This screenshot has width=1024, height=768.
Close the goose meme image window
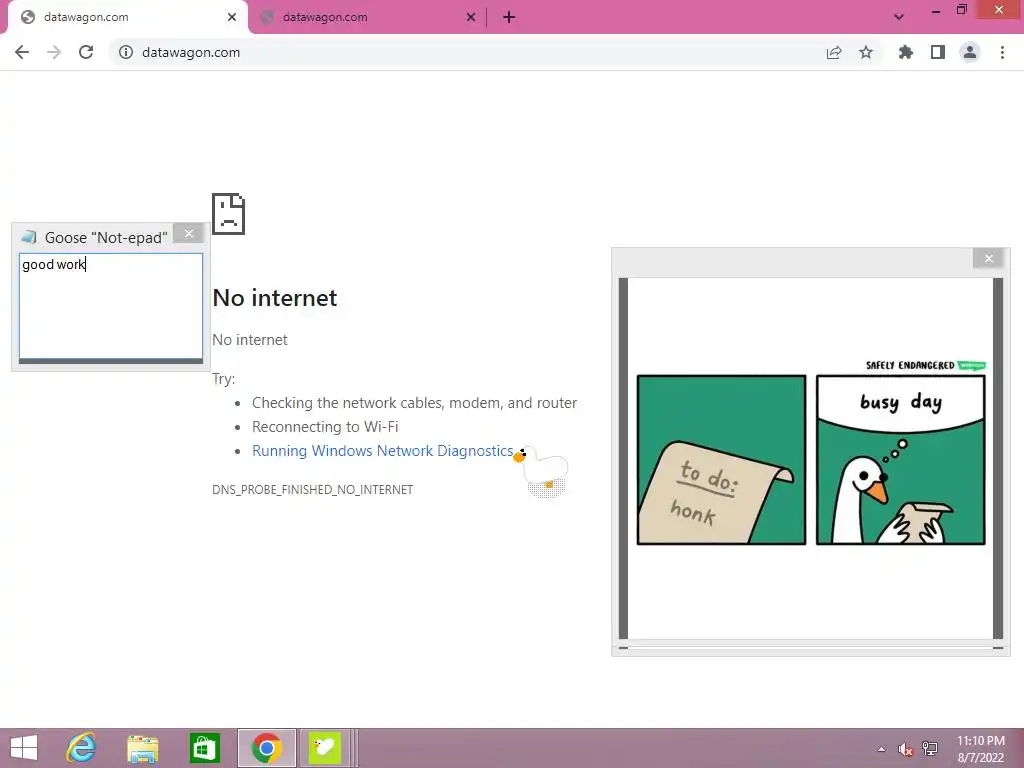tap(989, 259)
